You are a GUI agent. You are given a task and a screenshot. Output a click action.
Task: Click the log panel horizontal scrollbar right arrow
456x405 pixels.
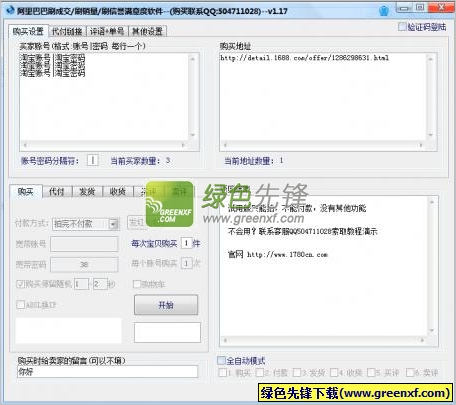[423, 340]
